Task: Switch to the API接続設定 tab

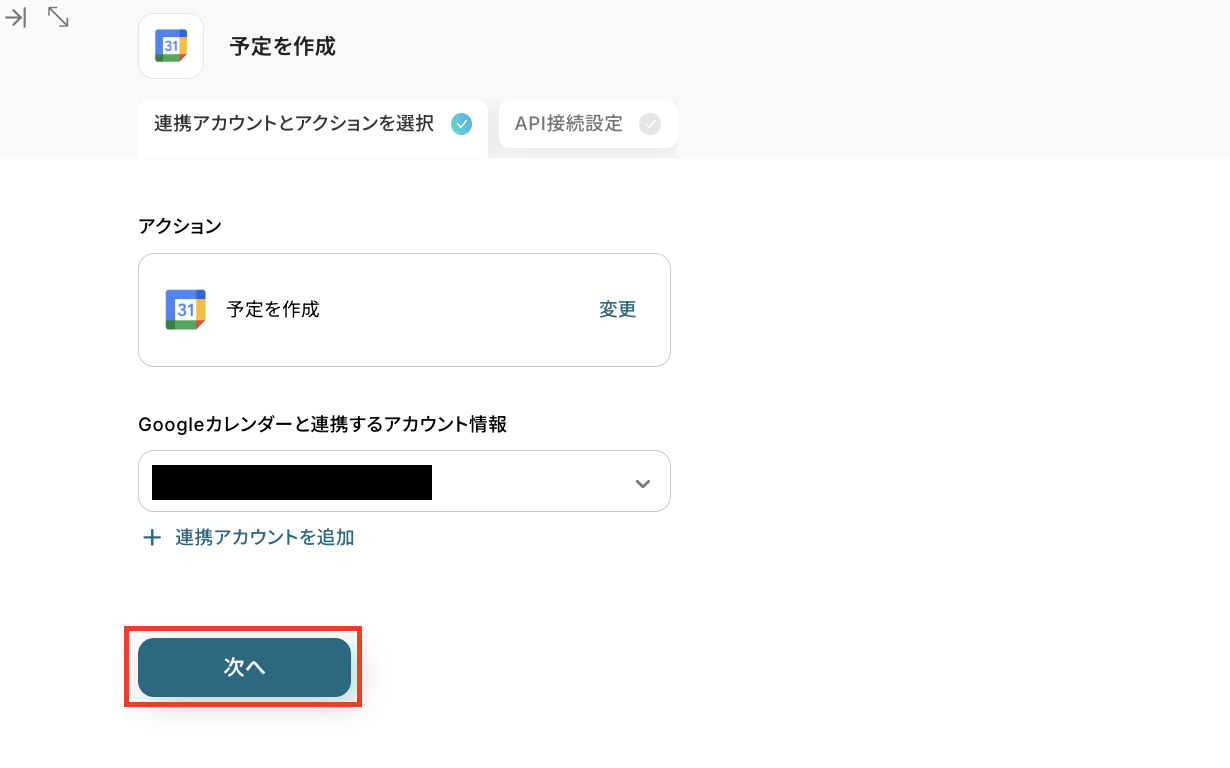Action: [569, 124]
